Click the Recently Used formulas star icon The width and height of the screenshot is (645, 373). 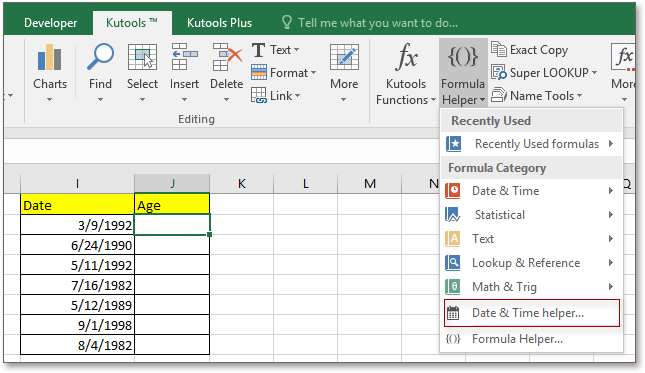pyautogui.click(x=454, y=144)
